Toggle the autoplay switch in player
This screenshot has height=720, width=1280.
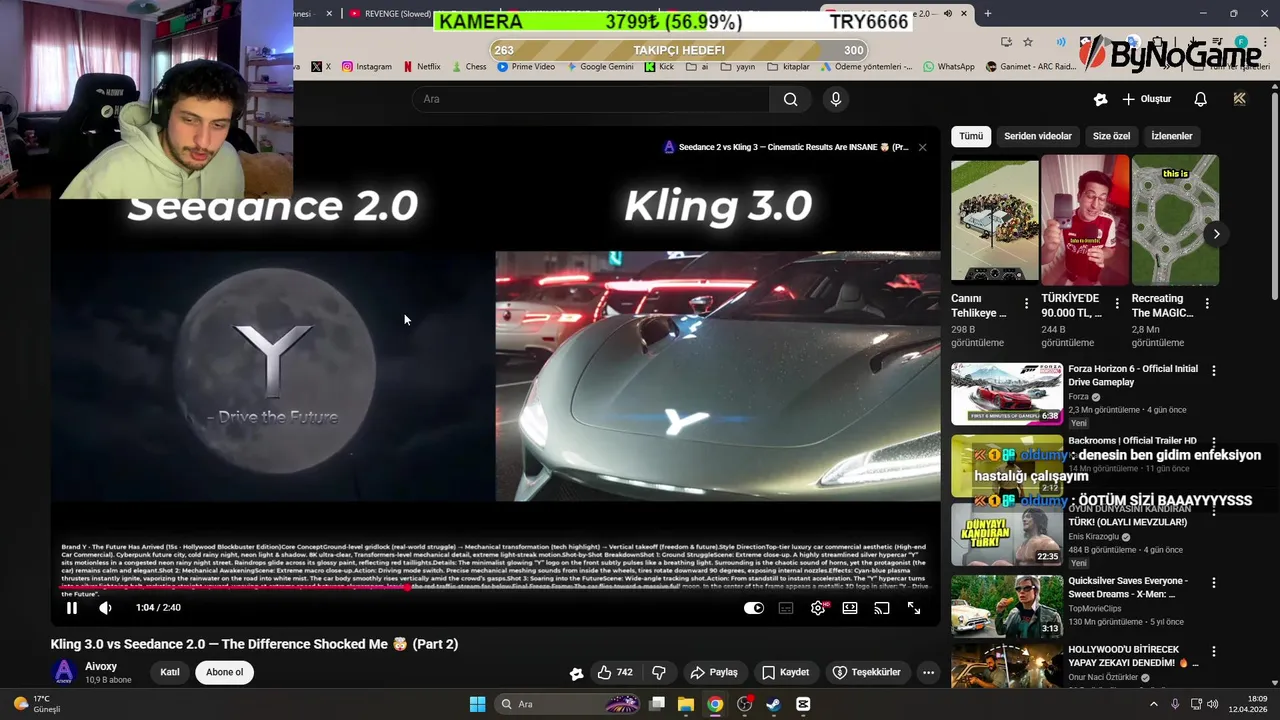[x=754, y=608]
